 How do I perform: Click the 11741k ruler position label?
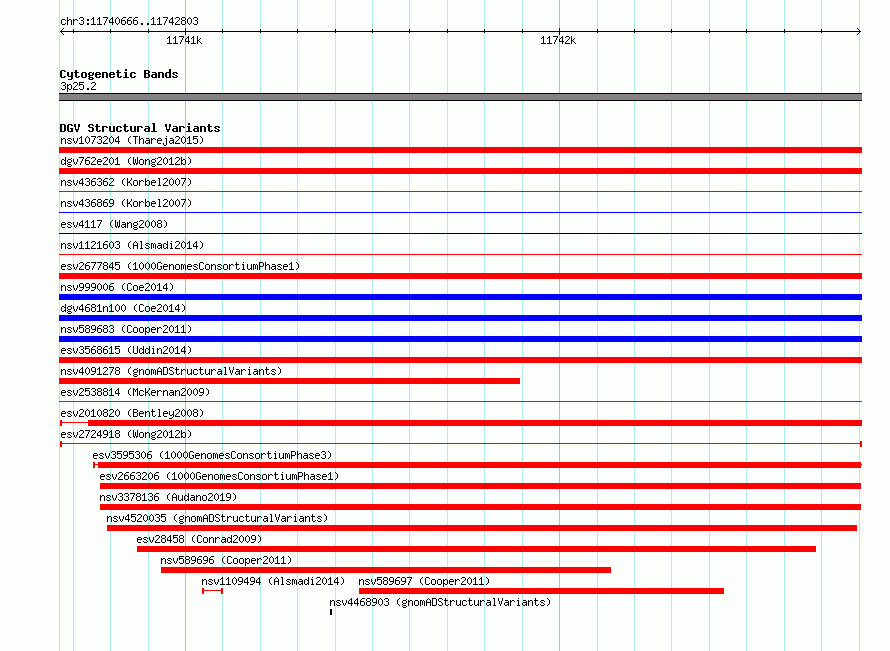click(x=184, y=40)
